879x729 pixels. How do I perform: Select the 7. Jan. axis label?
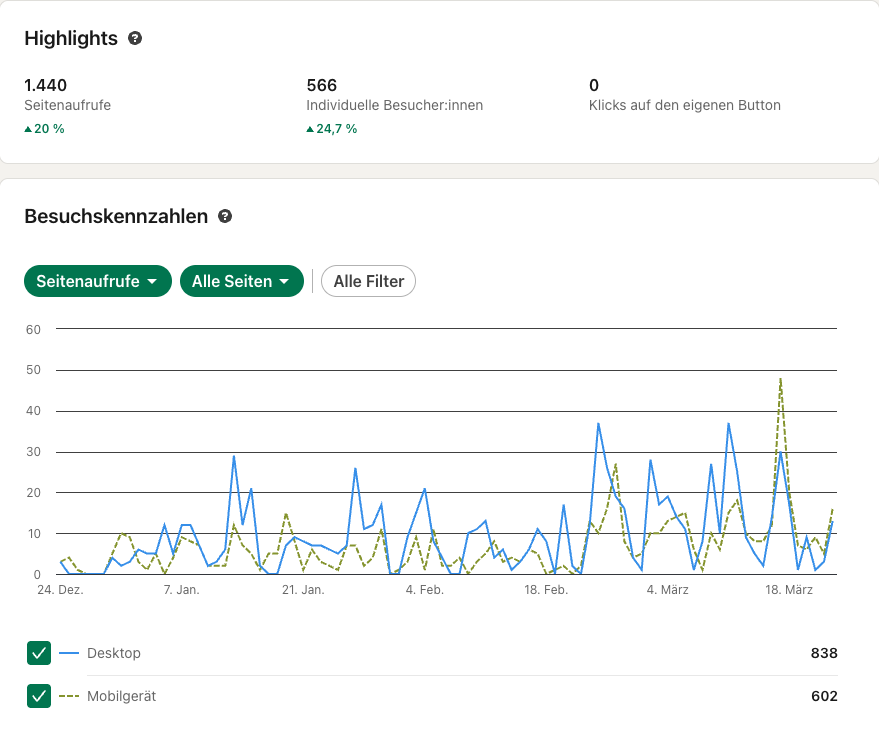[182, 590]
